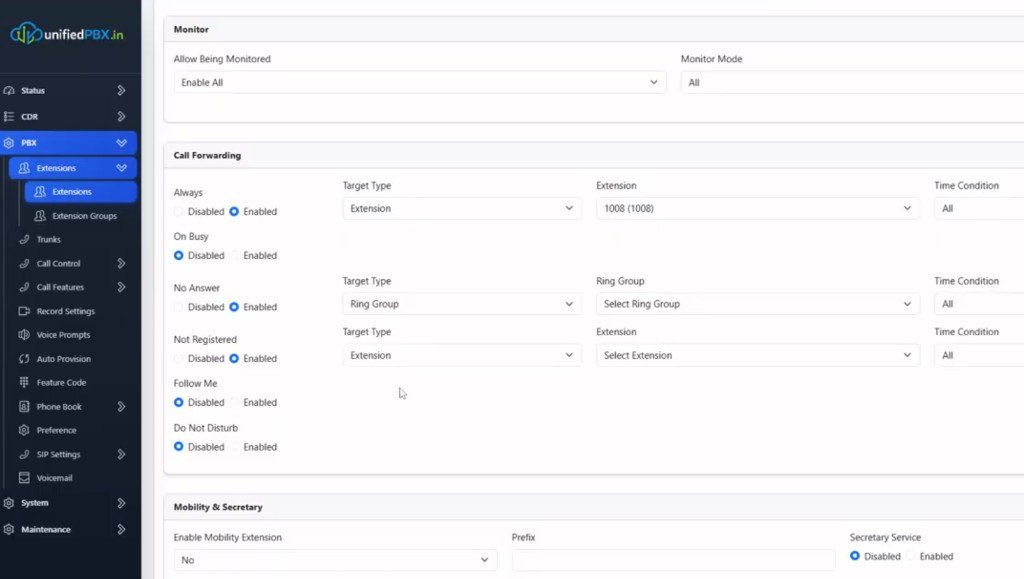Set Always forwarding to Disabled
1024x579 pixels.
coord(178,211)
